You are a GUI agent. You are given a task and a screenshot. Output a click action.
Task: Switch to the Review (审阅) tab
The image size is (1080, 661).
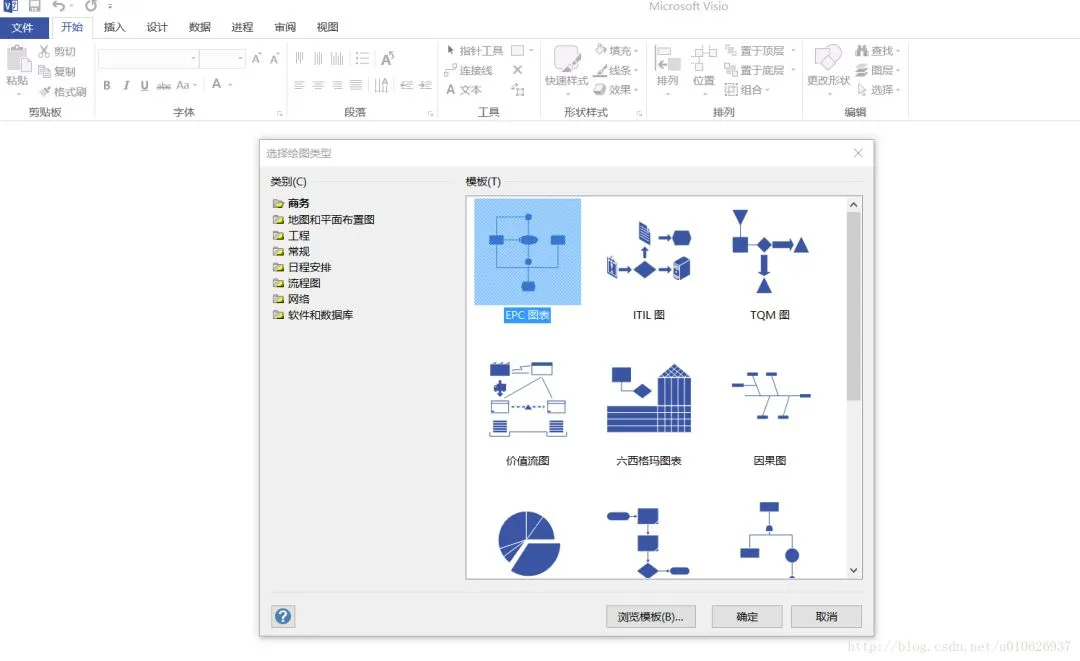pyautogui.click(x=285, y=28)
